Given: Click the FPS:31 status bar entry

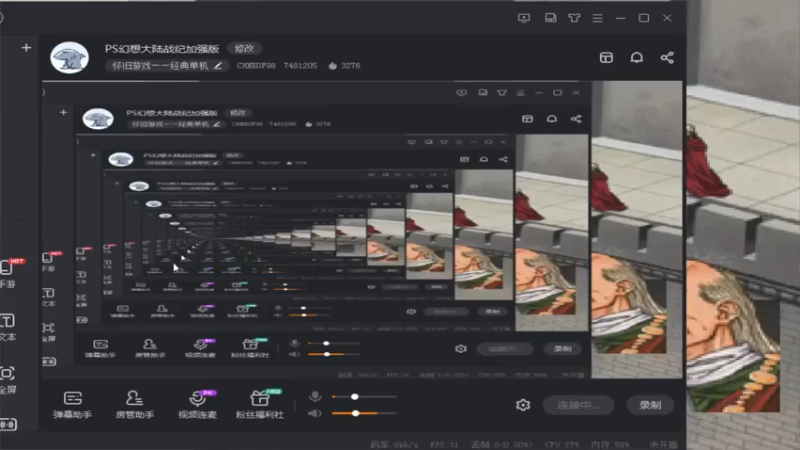Looking at the screenshot, I should (445, 444).
